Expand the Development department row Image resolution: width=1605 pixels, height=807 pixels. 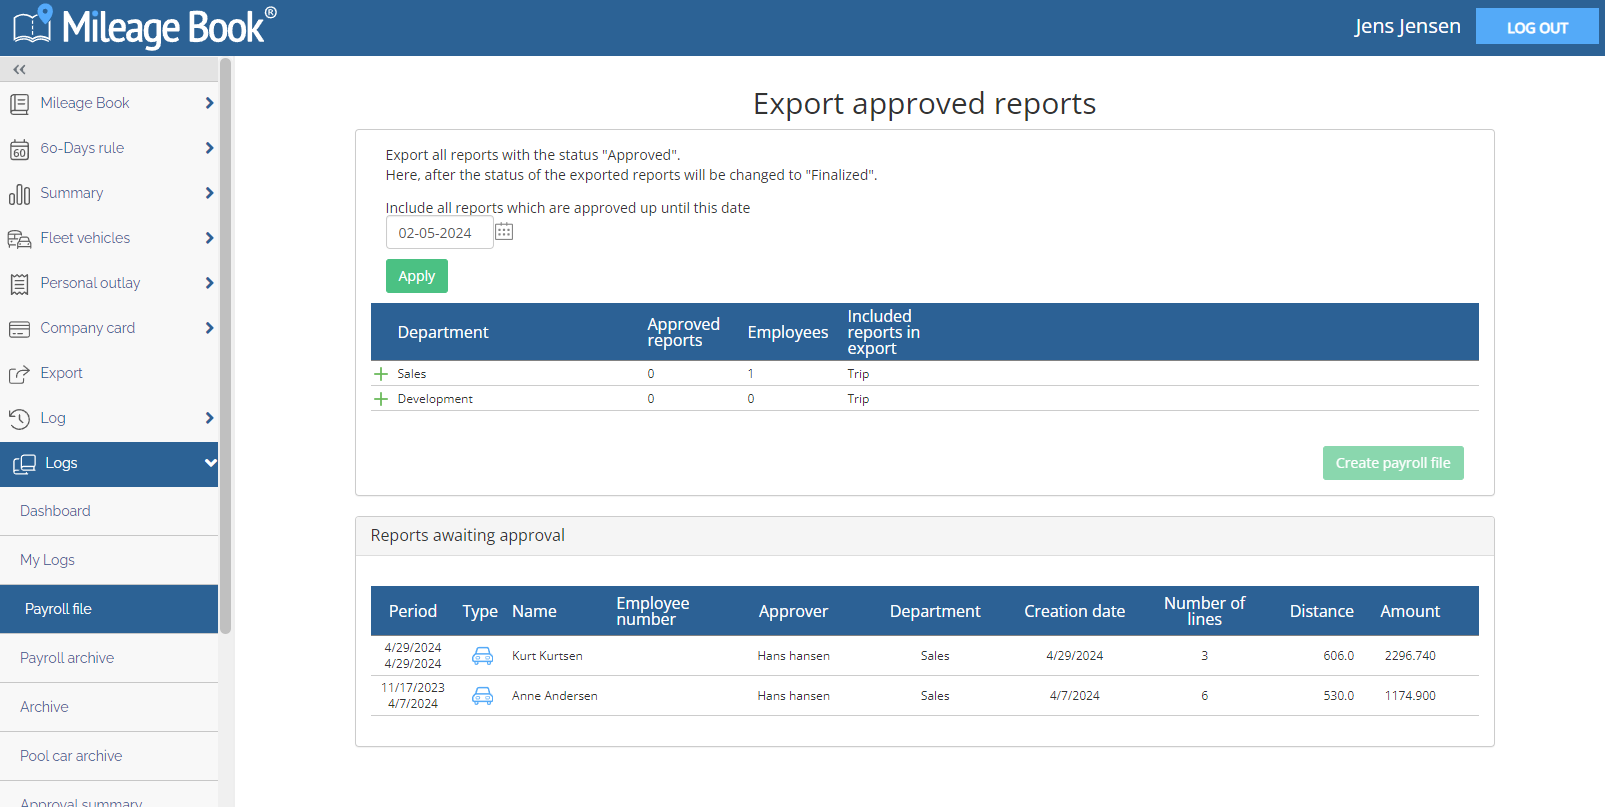pos(381,399)
